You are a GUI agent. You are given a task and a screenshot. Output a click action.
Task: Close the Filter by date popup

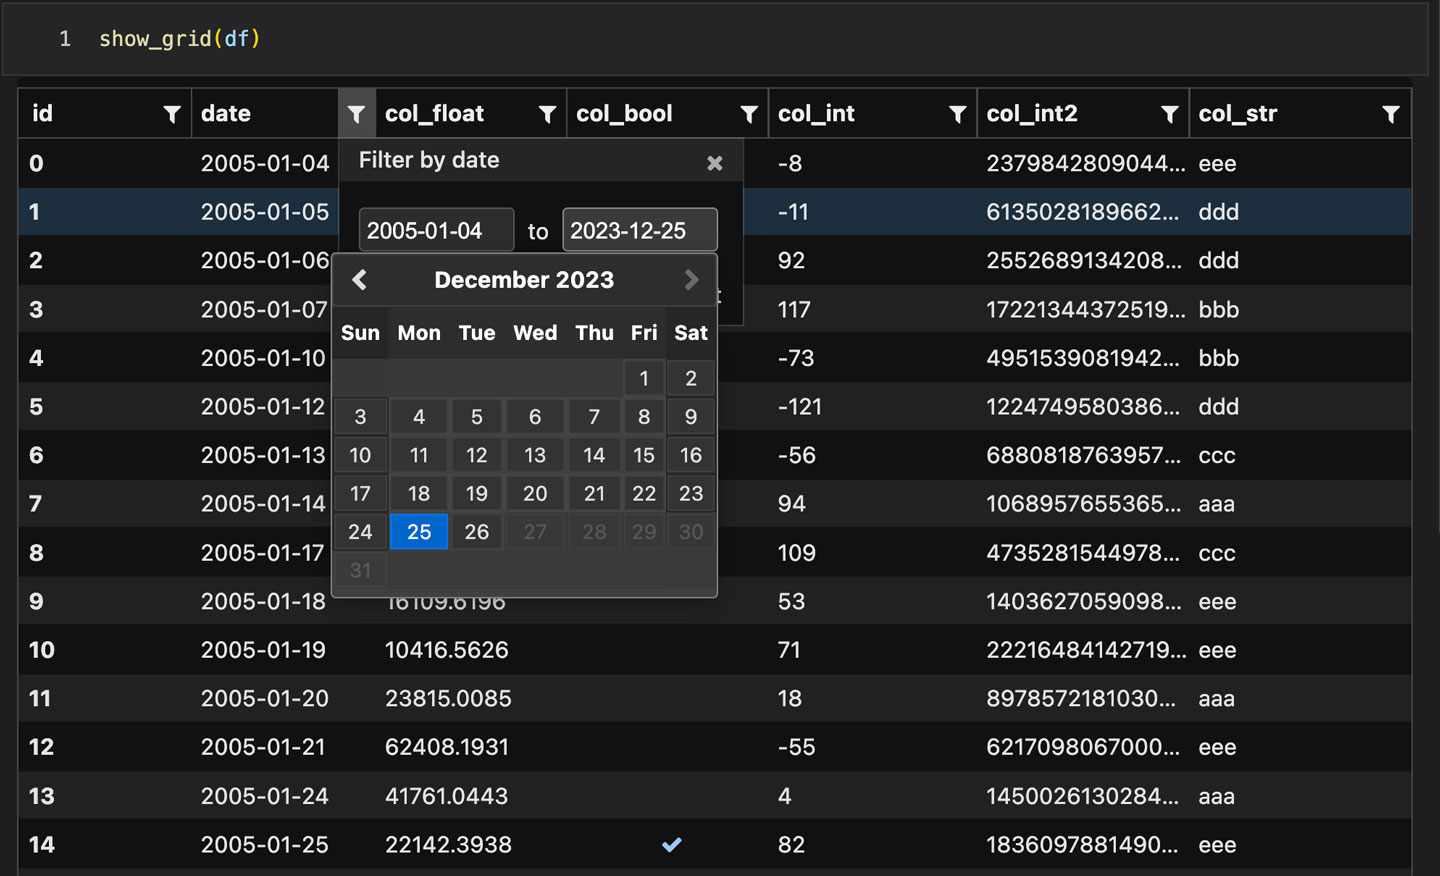[x=714, y=163]
